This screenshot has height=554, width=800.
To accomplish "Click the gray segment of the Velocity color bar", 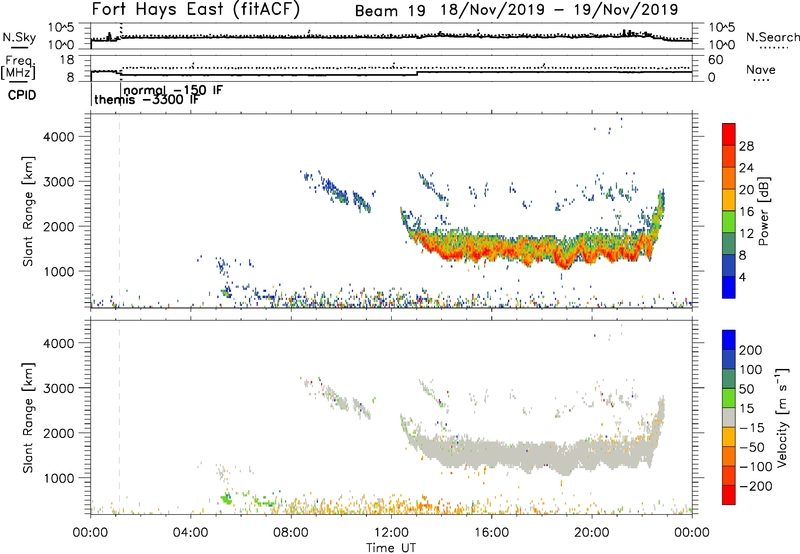I will tap(729, 417).
